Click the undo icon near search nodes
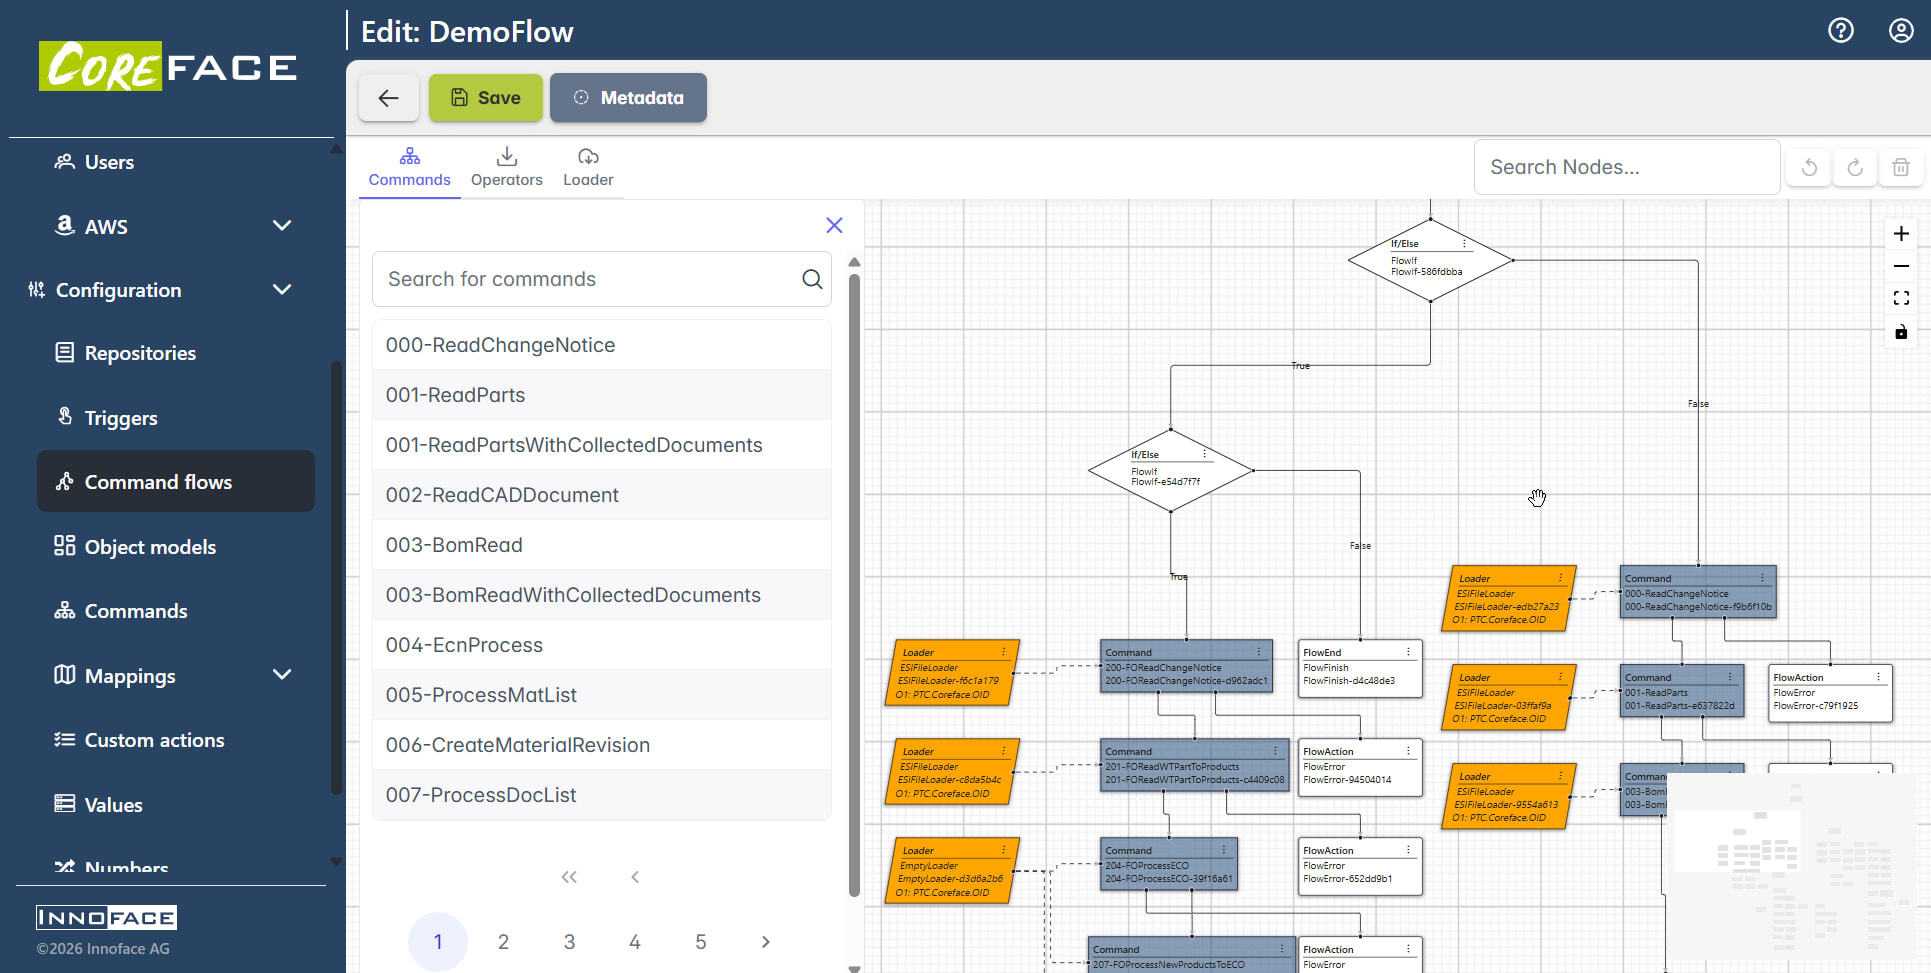This screenshot has width=1931, height=973. point(1809,168)
